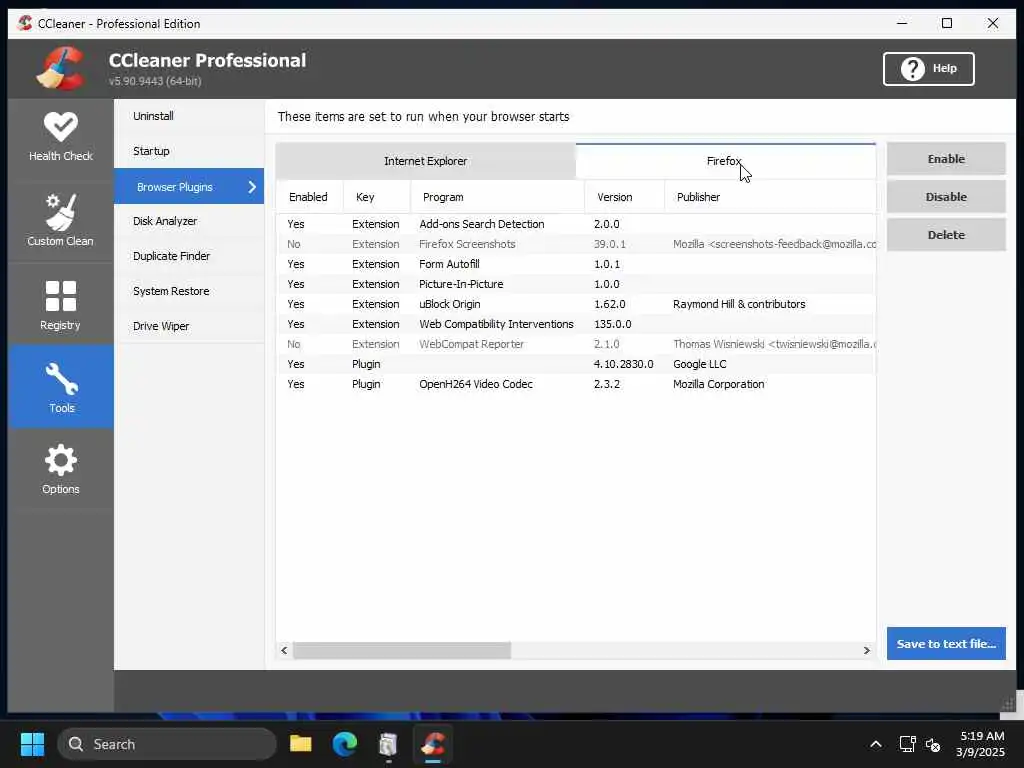This screenshot has width=1024, height=768.
Task: Click the Help question mark button
Action: (x=928, y=69)
